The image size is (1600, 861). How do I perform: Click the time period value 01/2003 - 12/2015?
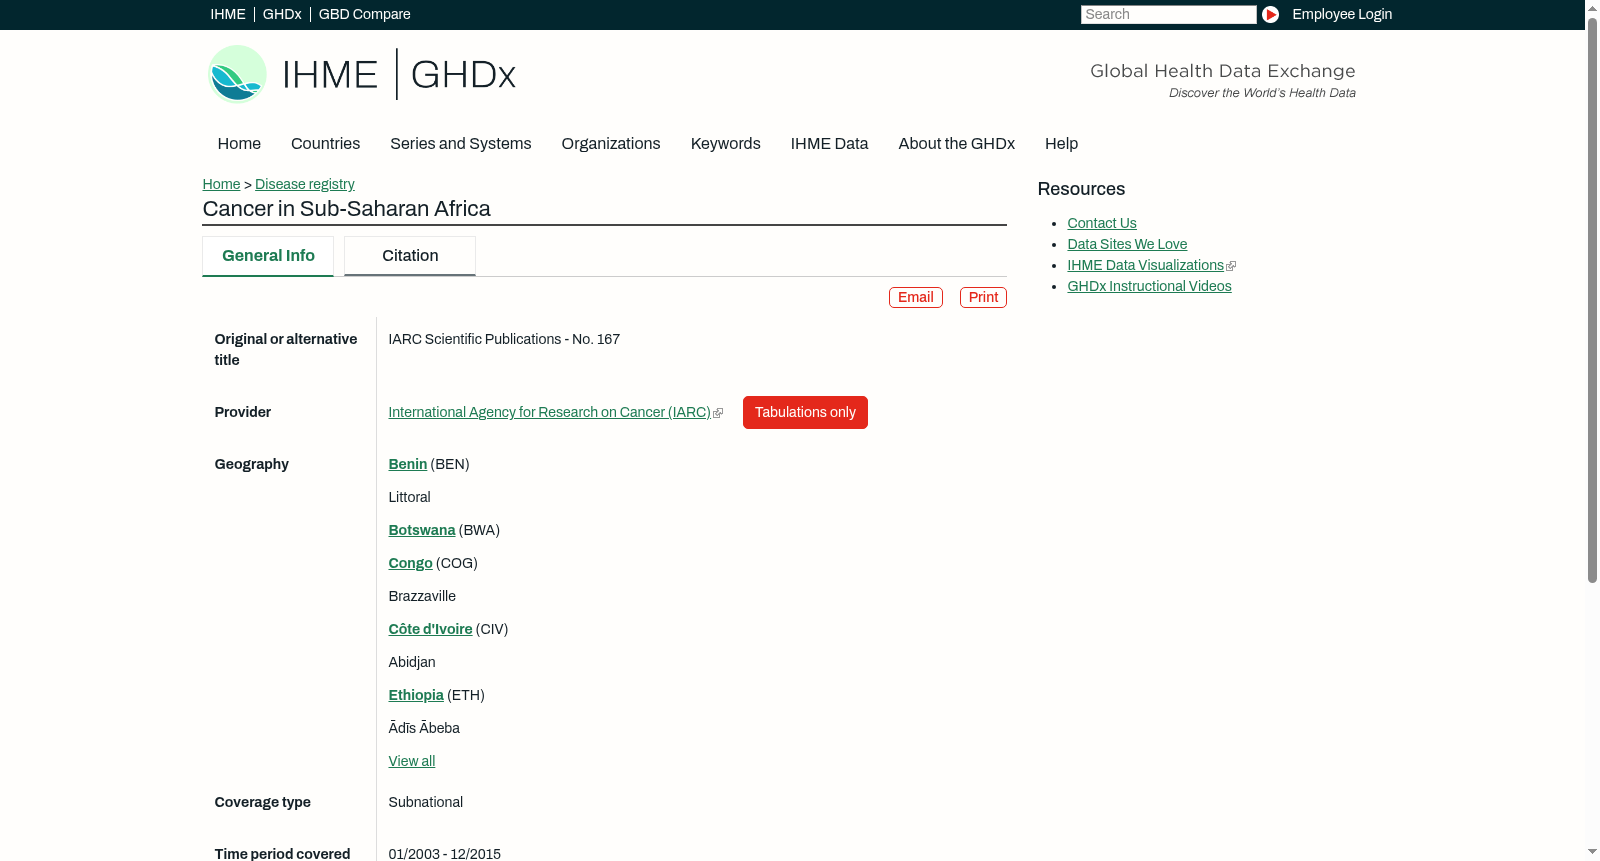tap(445, 853)
